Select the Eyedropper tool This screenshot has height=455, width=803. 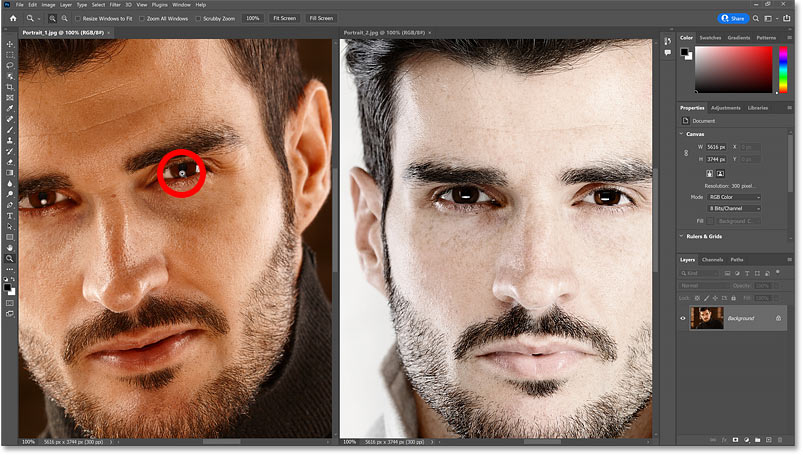pyautogui.click(x=10, y=109)
